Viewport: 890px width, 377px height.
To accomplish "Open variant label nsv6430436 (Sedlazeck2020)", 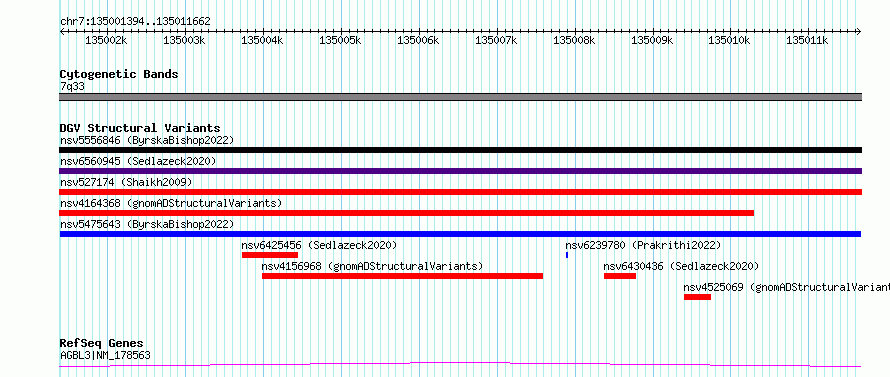I will tap(681, 266).
